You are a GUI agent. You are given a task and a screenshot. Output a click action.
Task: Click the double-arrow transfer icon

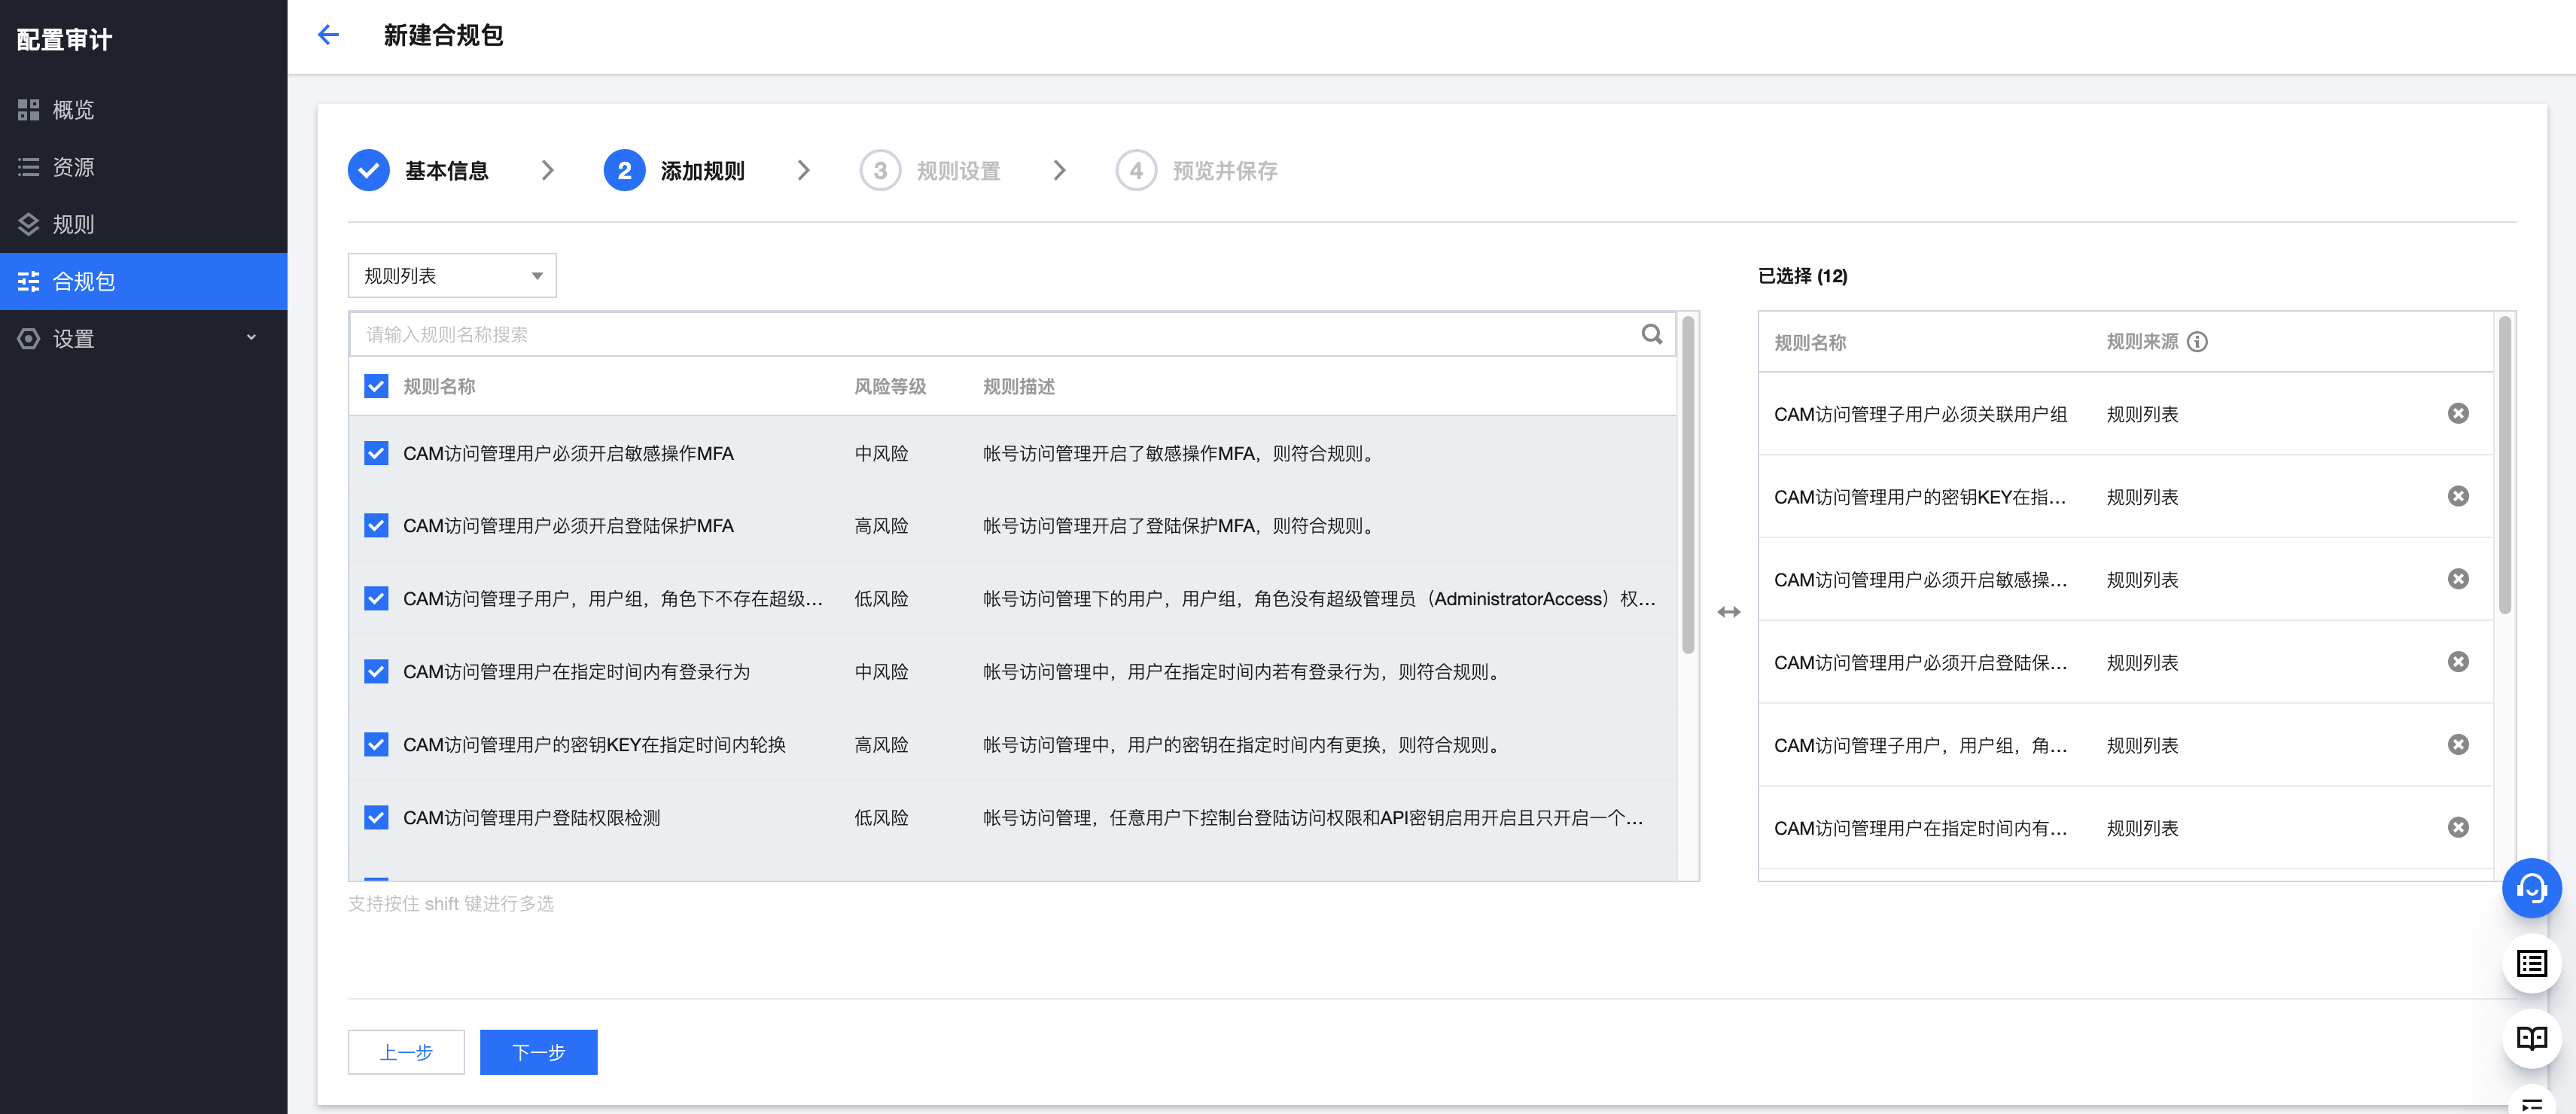click(1728, 612)
